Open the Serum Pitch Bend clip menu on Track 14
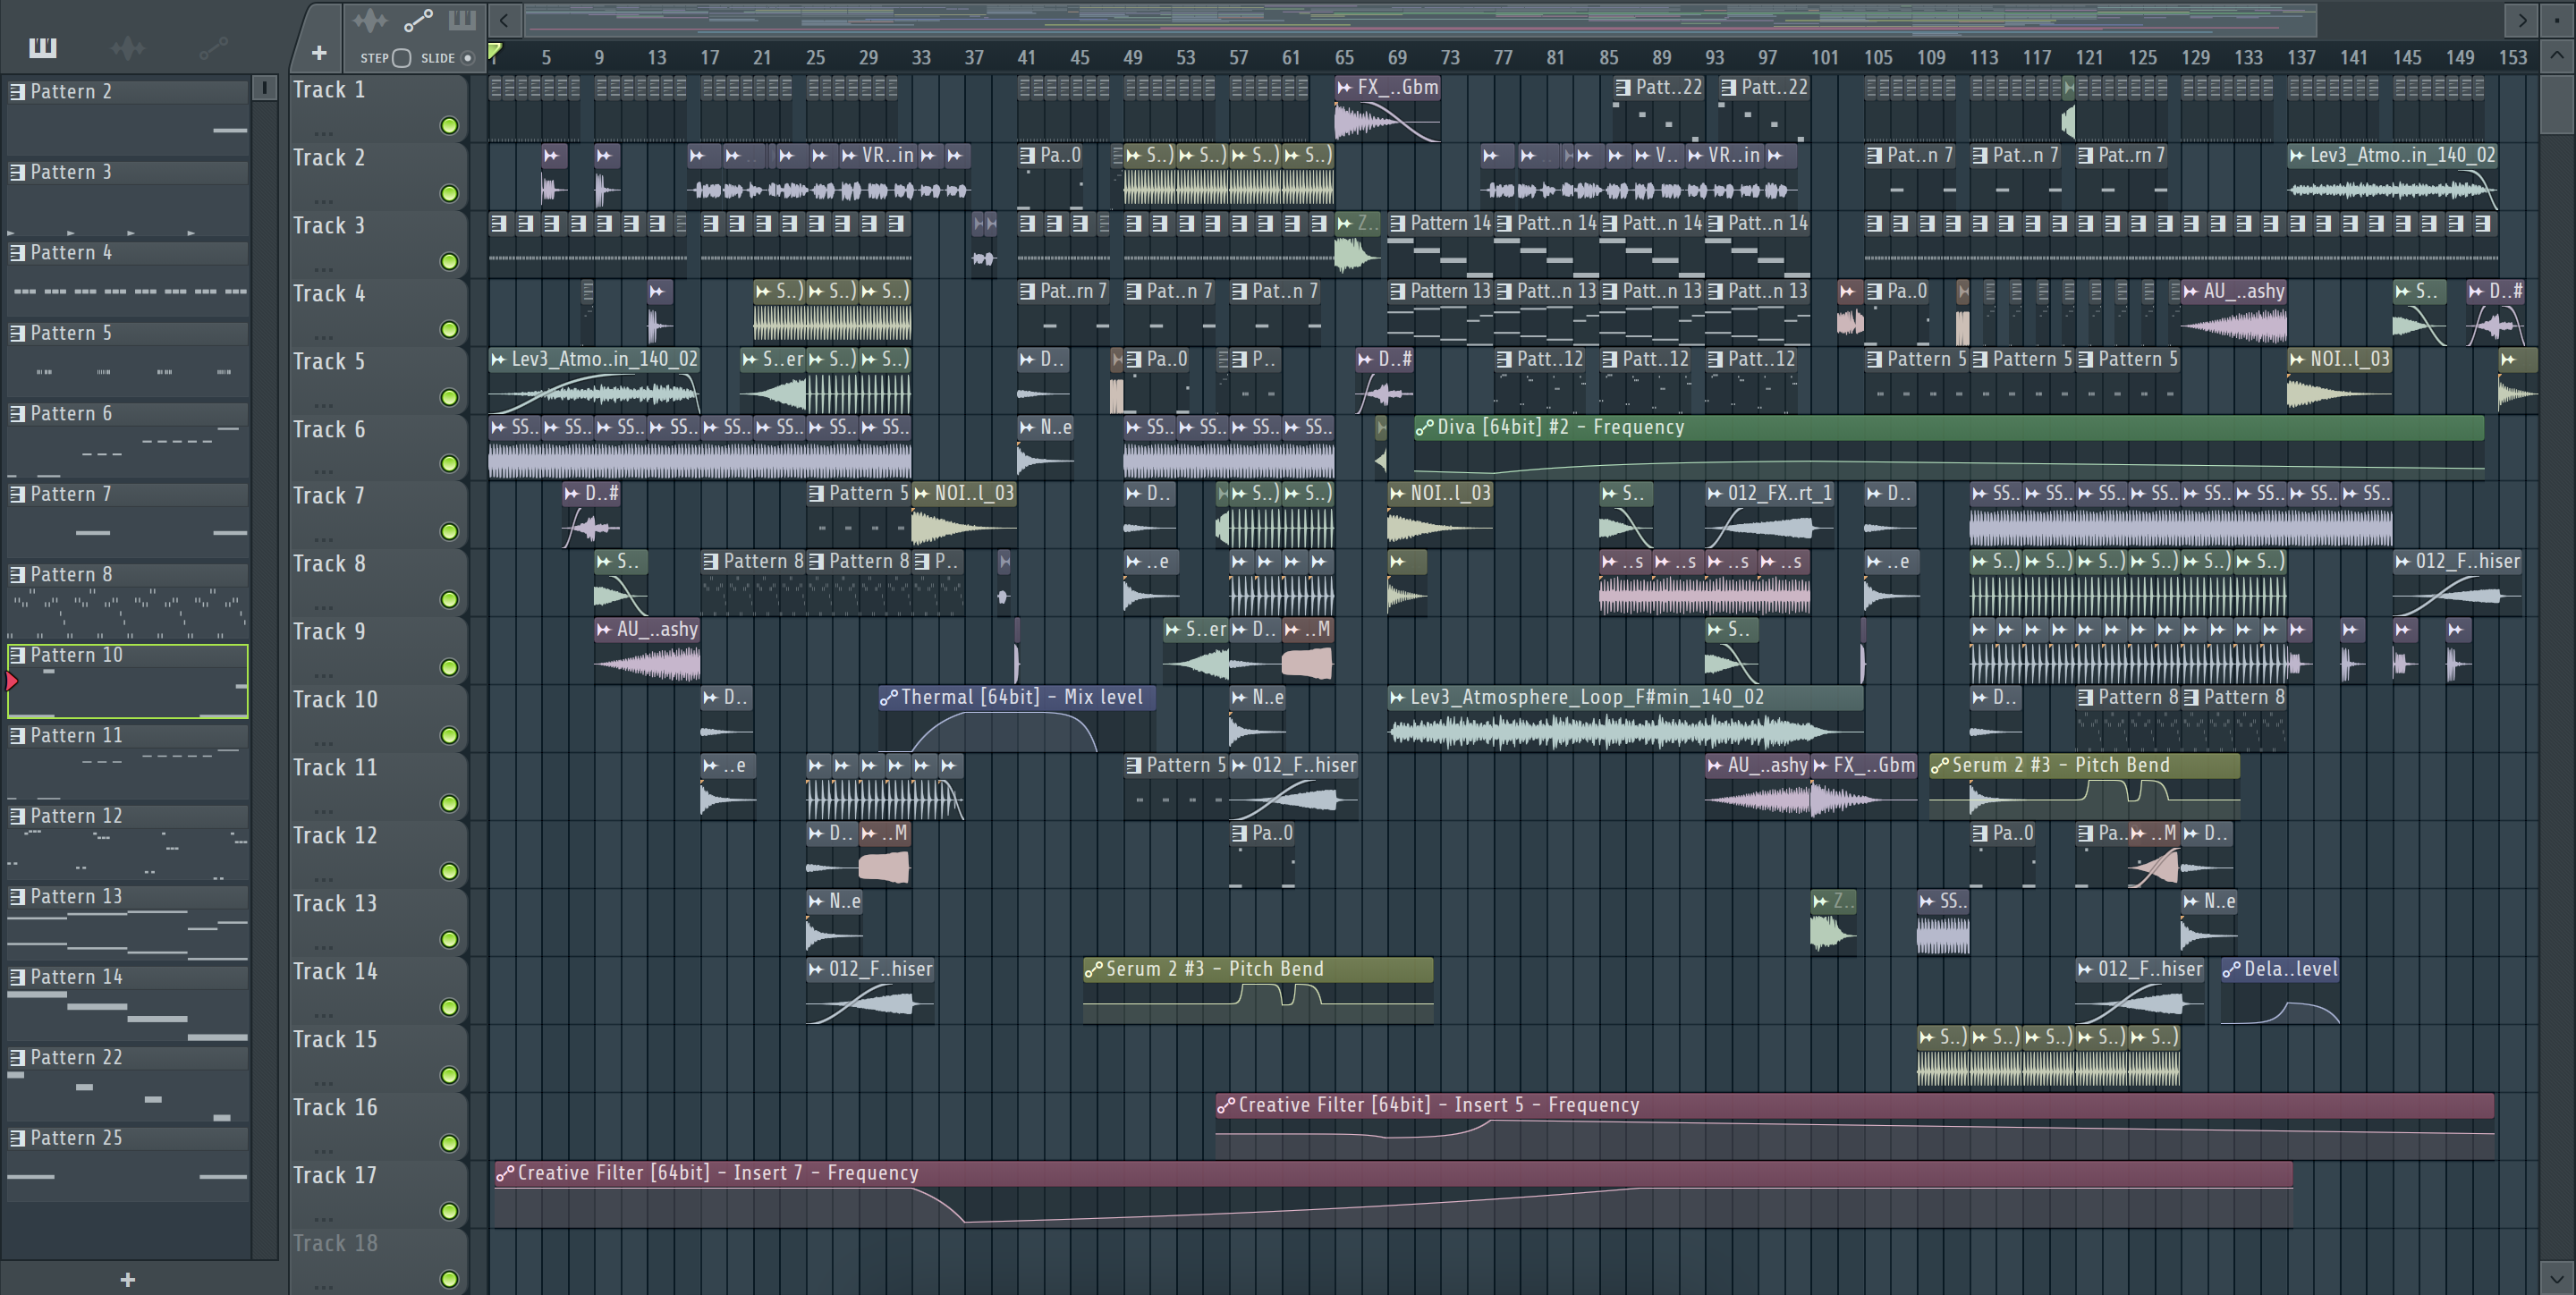 (x=1093, y=969)
